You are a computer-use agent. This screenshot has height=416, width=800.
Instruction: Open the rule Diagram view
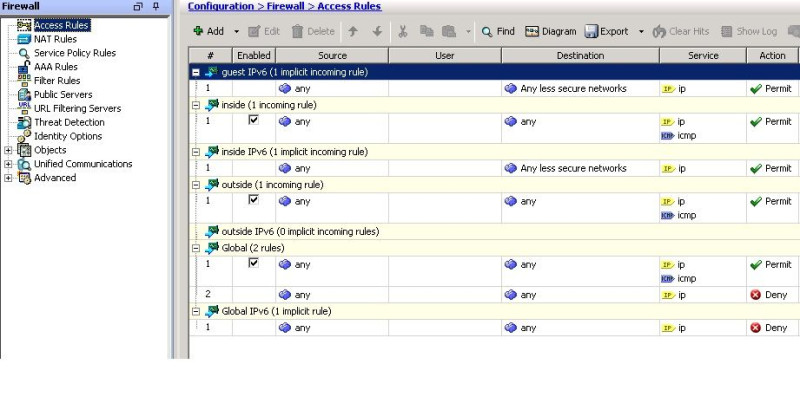point(551,31)
